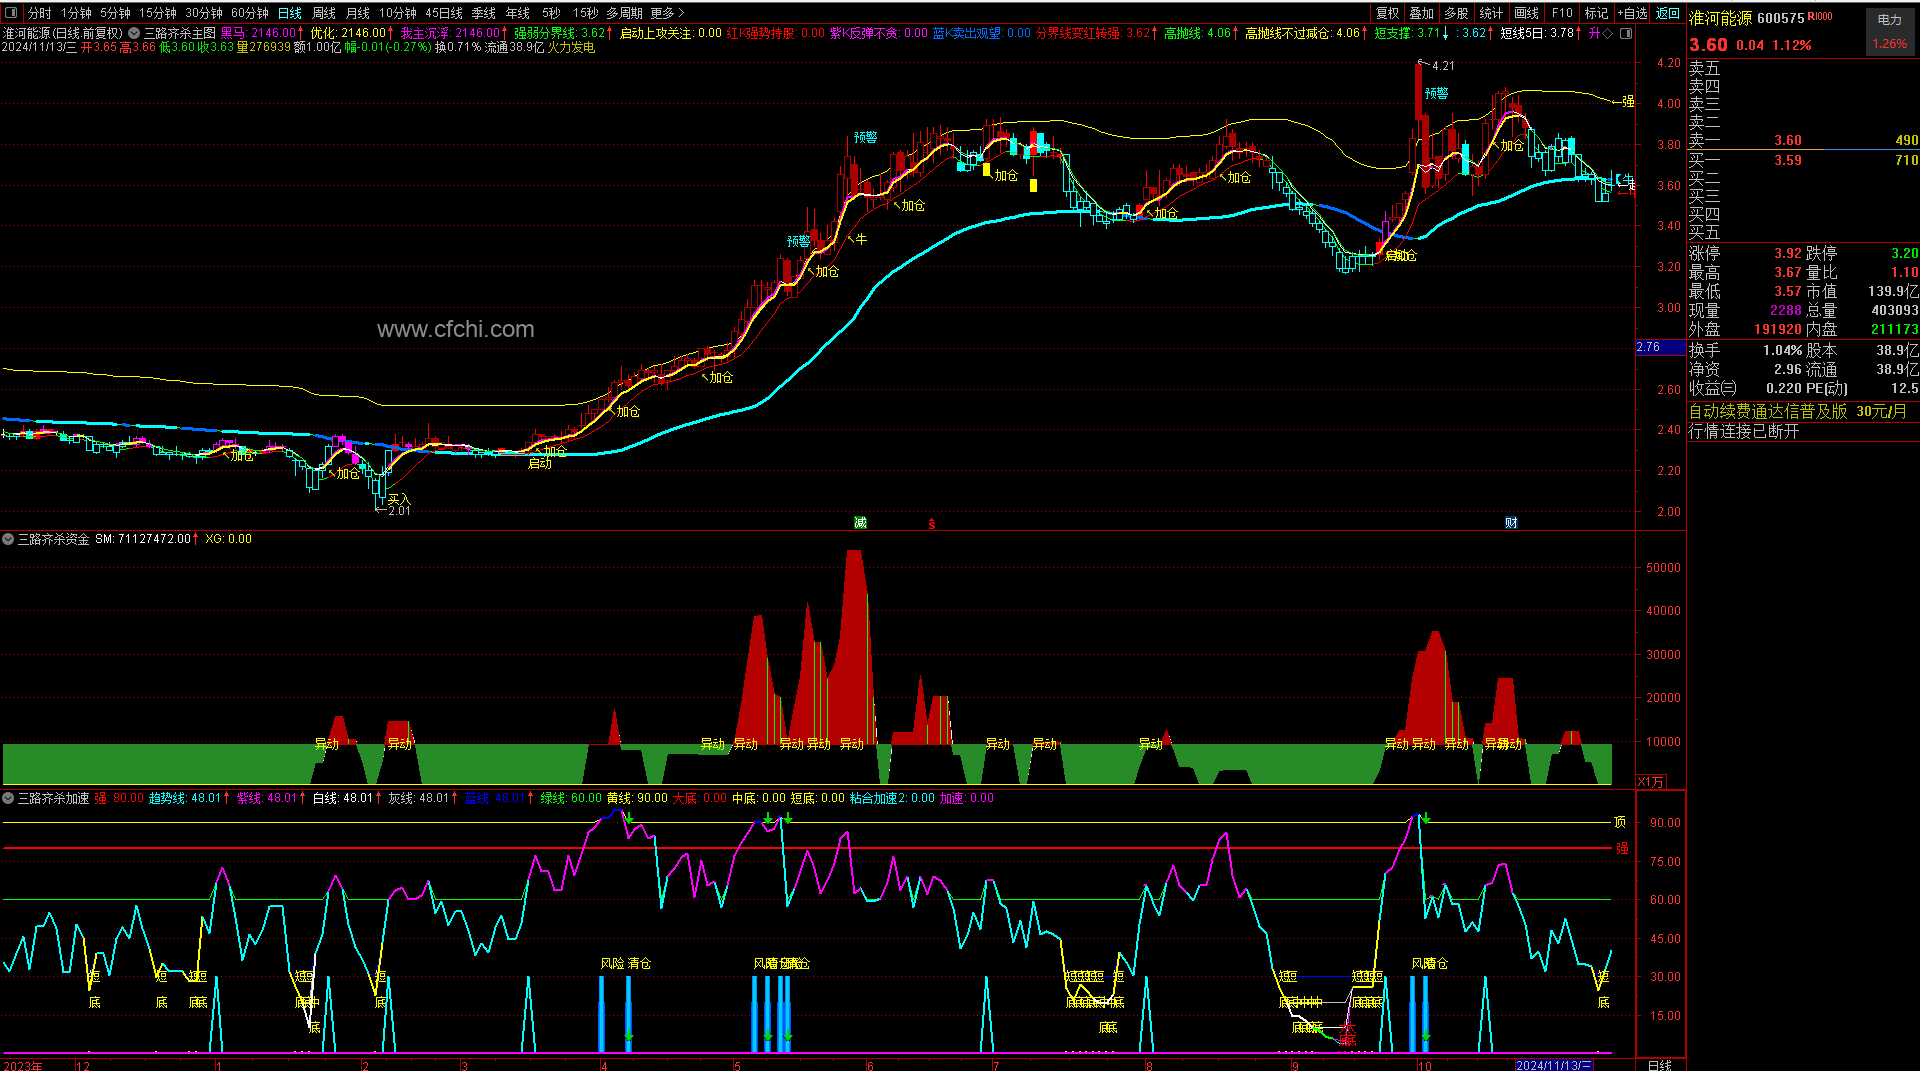Click the 多股 multi-stock button
The height and width of the screenshot is (1071, 1920).
pyautogui.click(x=1457, y=13)
